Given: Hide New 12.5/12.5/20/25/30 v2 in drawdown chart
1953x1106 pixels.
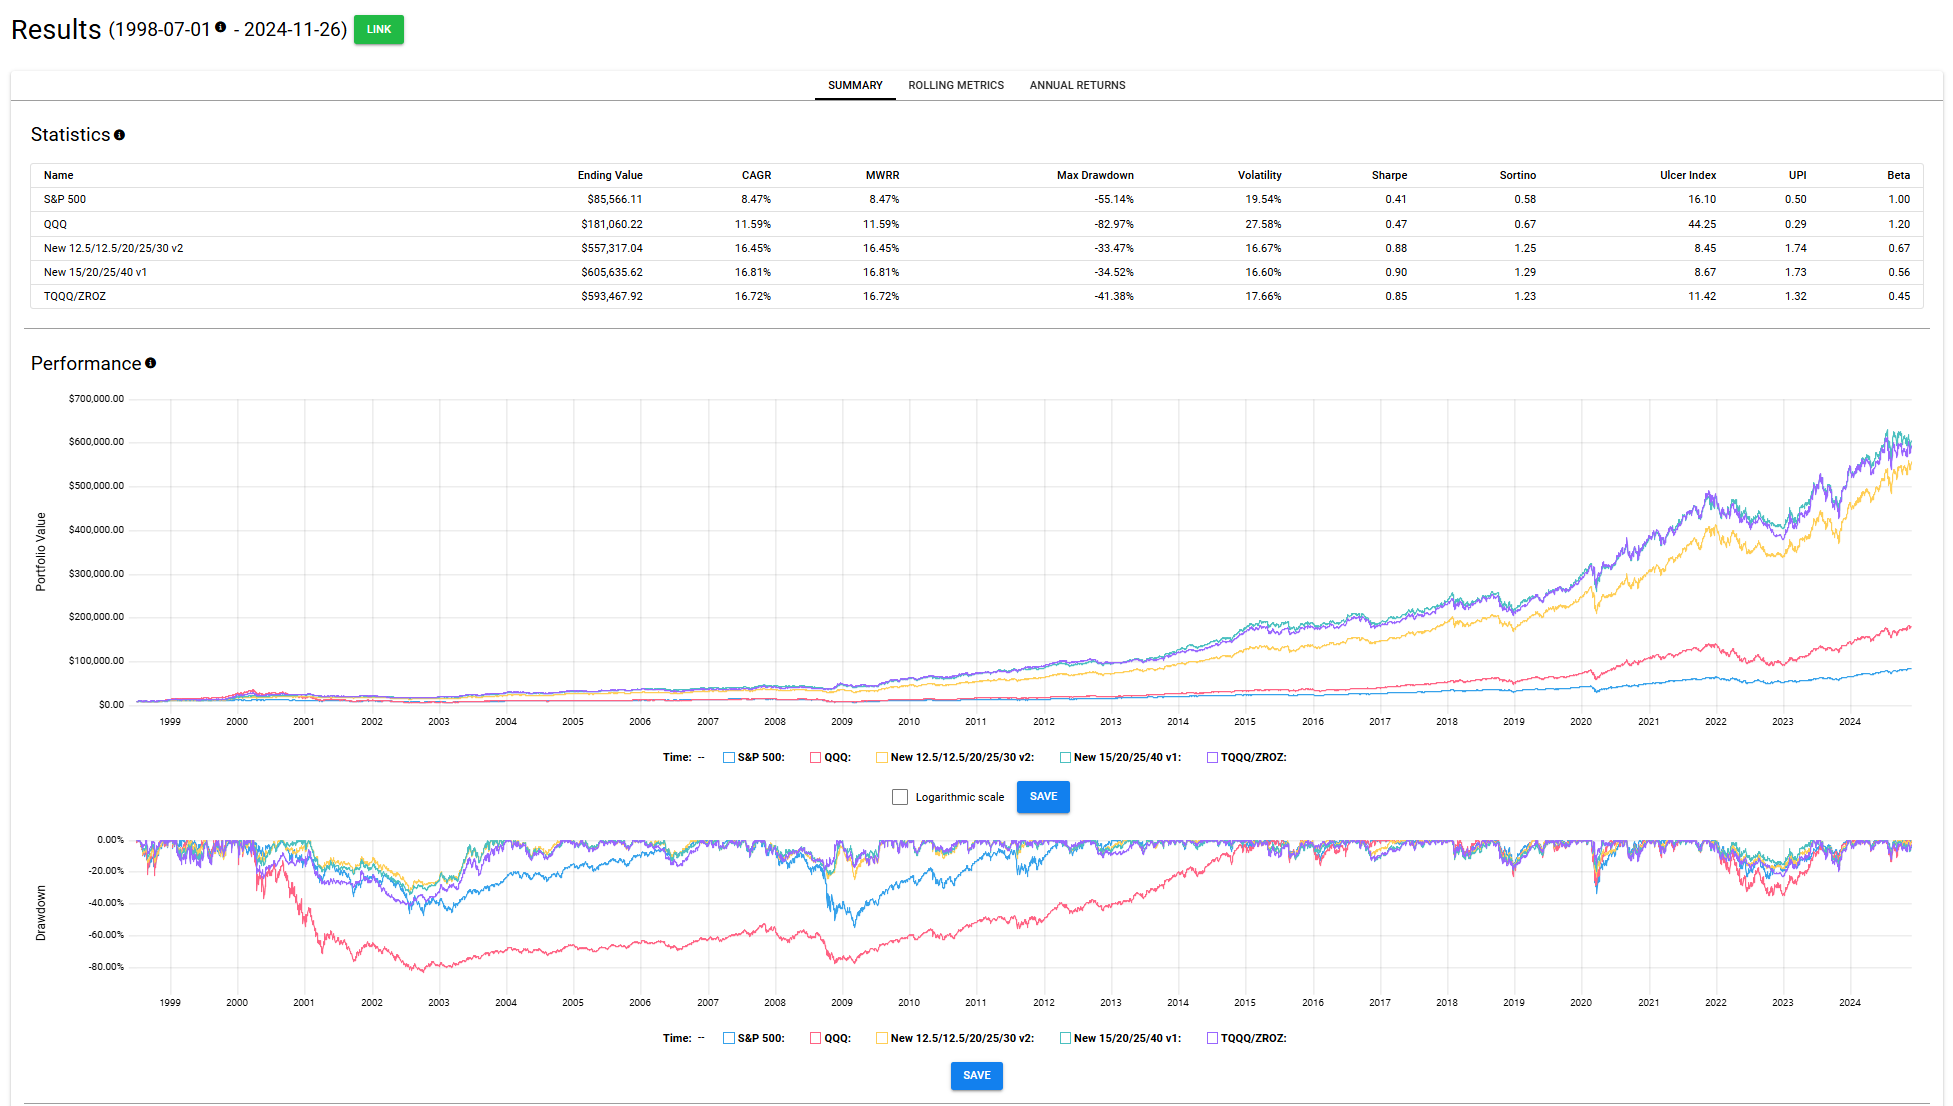Looking at the screenshot, I should click(x=955, y=1038).
